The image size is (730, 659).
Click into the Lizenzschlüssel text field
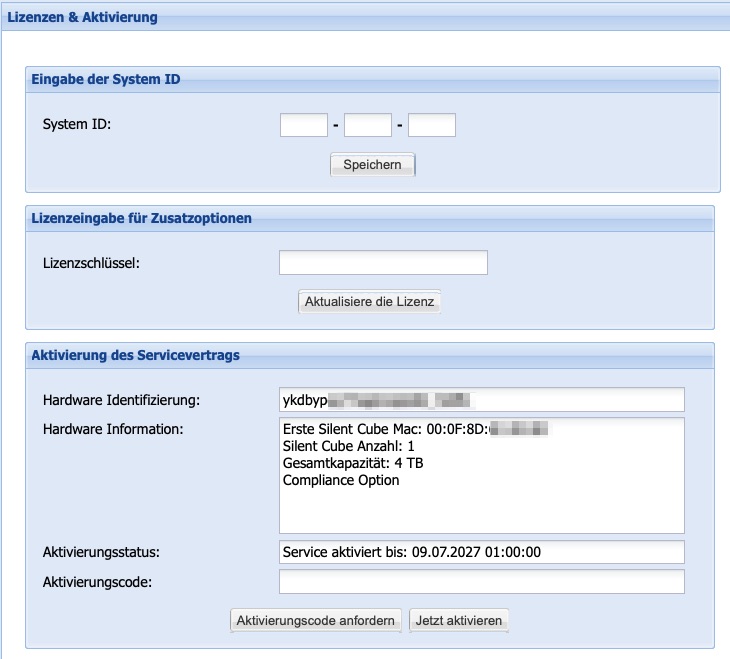(382, 263)
